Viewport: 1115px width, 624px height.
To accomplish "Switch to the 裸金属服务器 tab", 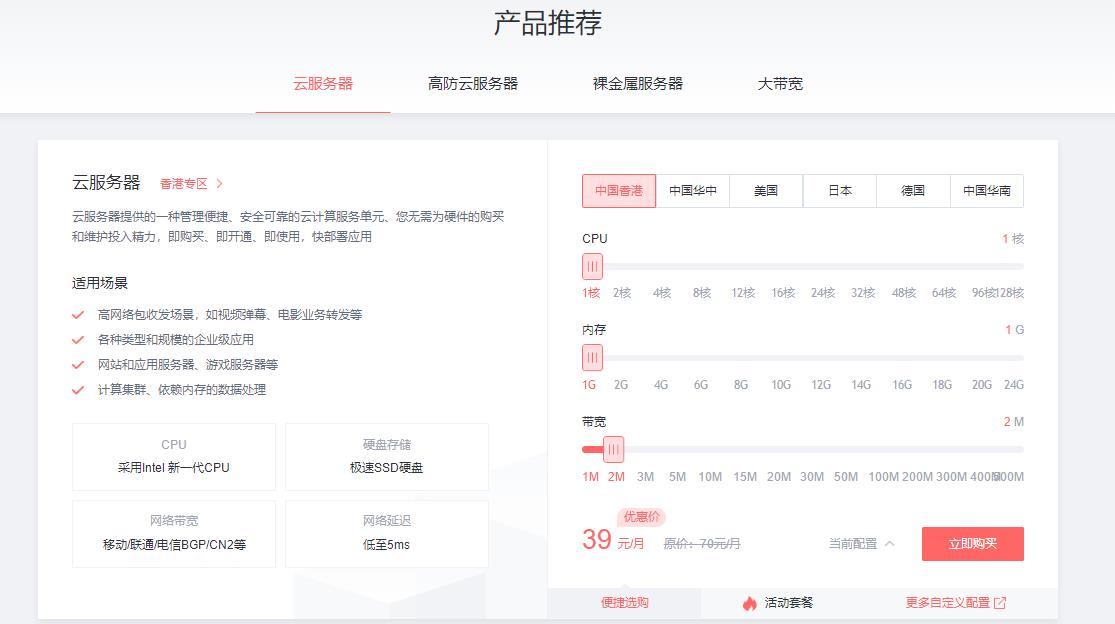I will (637, 84).
